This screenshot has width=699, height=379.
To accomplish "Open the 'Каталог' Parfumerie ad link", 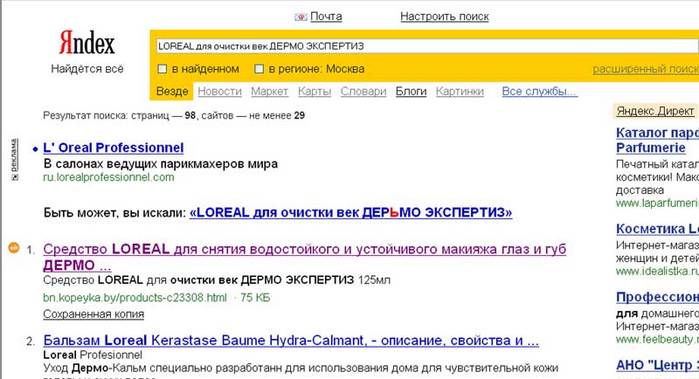I will point(657,140).
